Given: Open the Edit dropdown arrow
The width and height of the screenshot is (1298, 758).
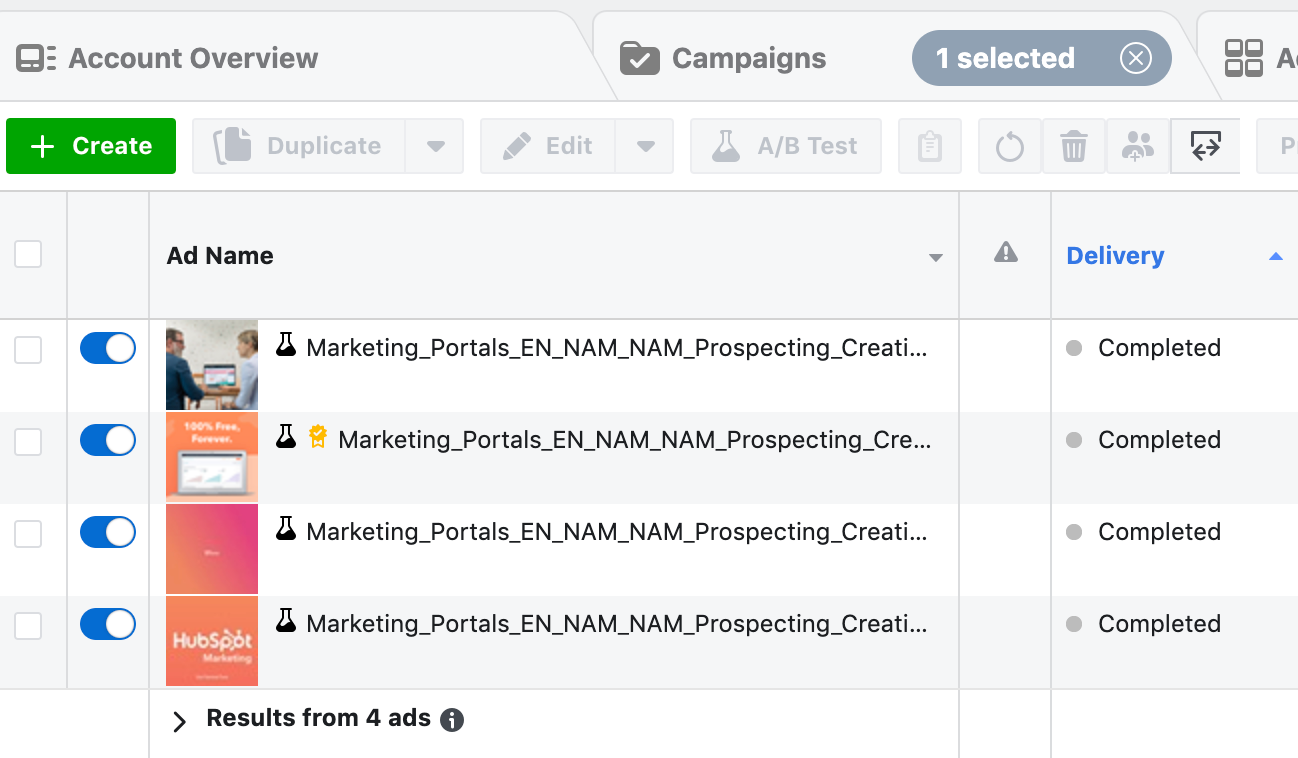Looking at the screenshot, I should point(645,147).
